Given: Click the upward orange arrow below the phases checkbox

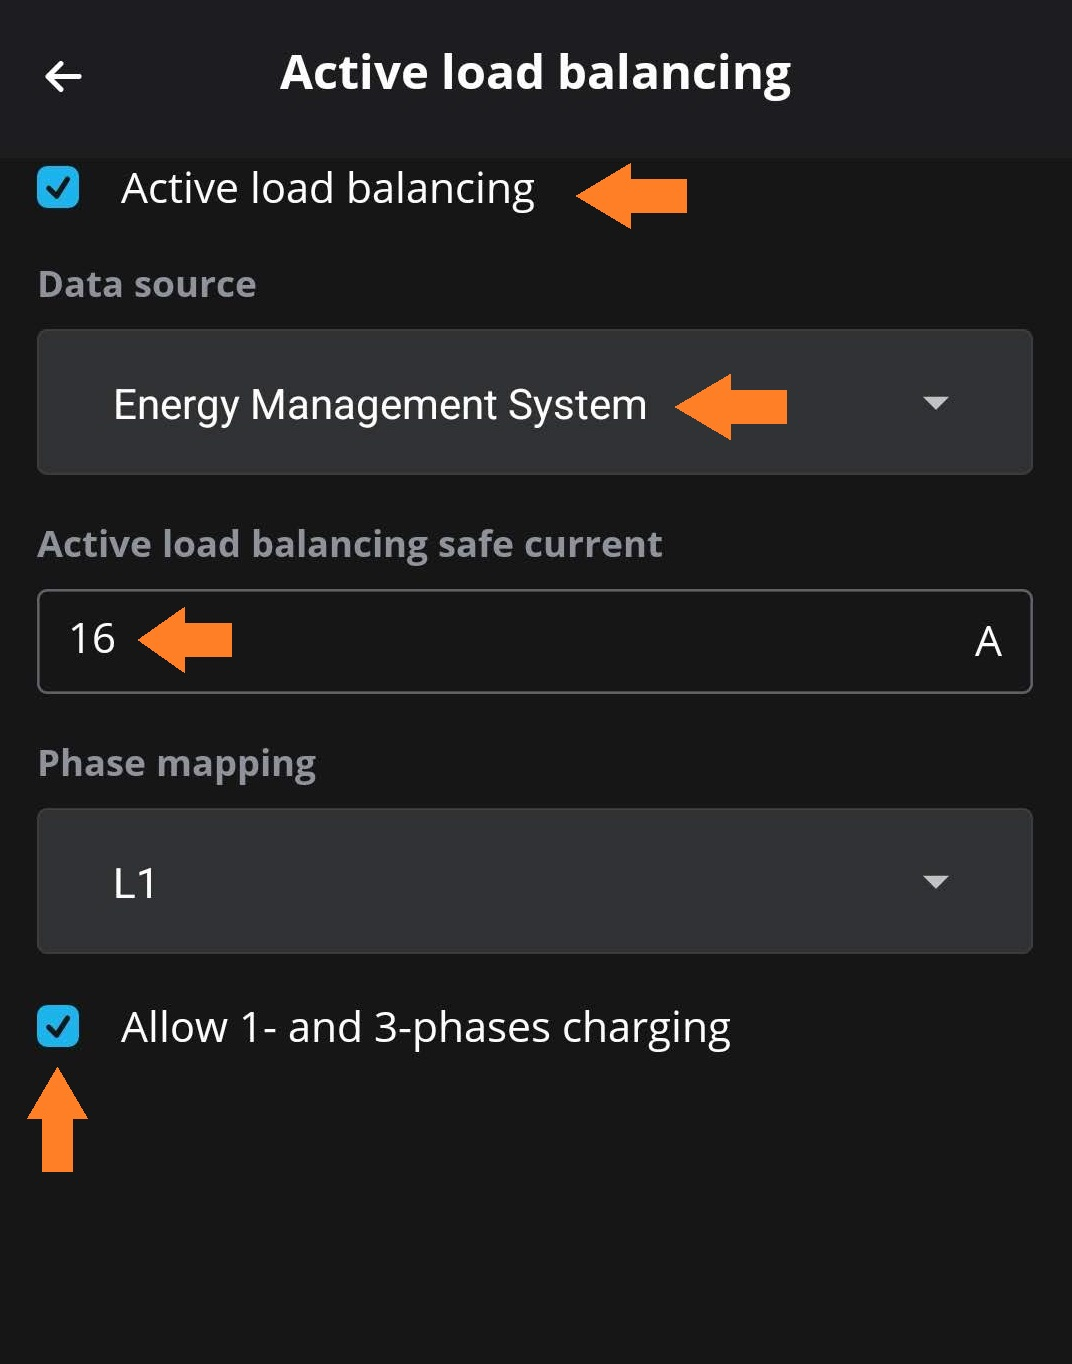Looking at the screenshot, I should (57, 1118).
